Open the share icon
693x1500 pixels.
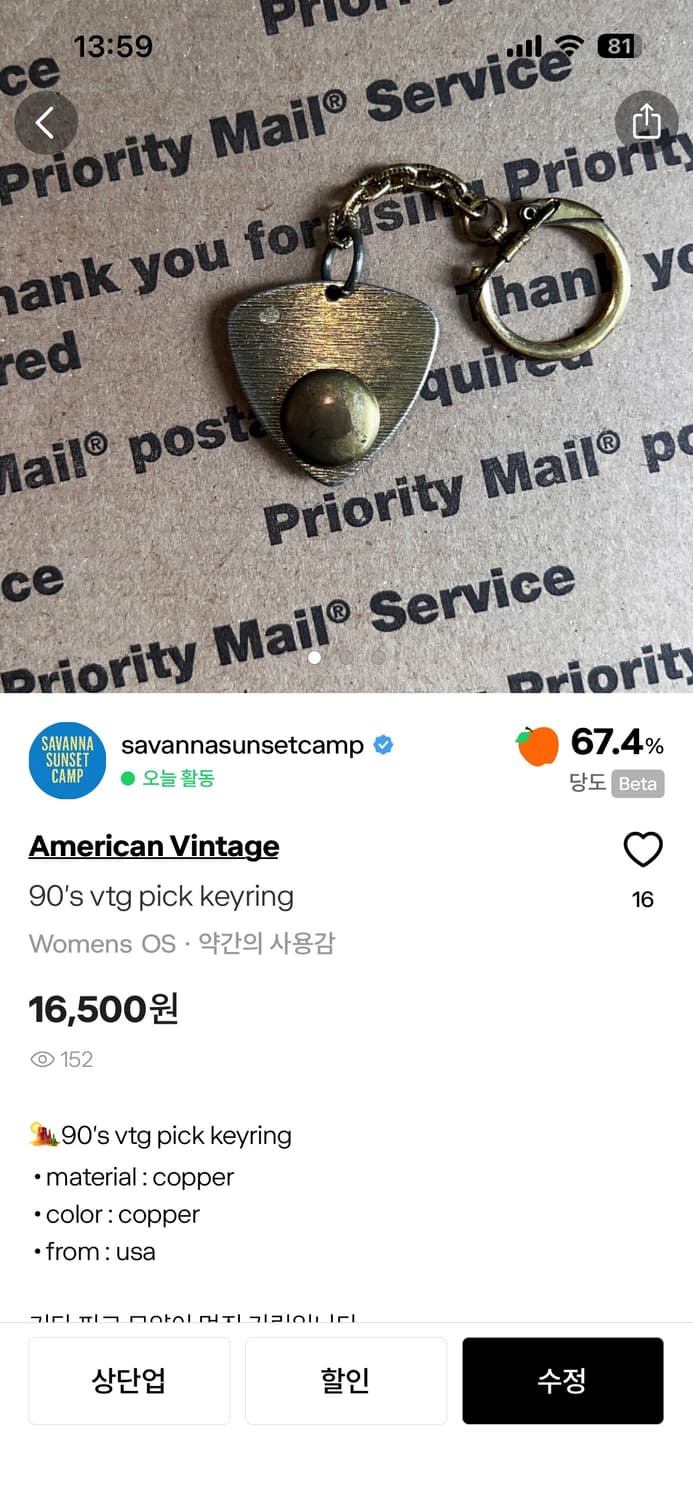(x=646, y=122)
